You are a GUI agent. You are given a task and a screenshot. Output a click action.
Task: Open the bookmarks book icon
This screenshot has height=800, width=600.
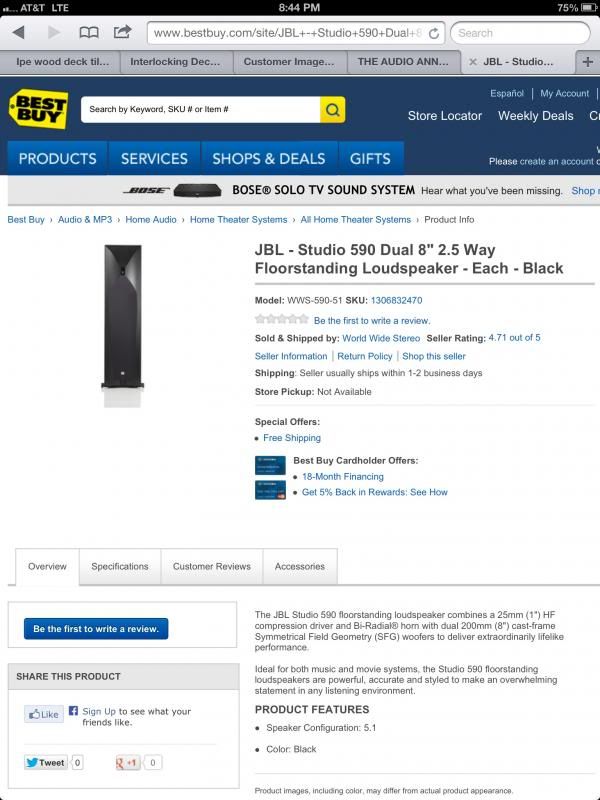click(x=89, y=33)
